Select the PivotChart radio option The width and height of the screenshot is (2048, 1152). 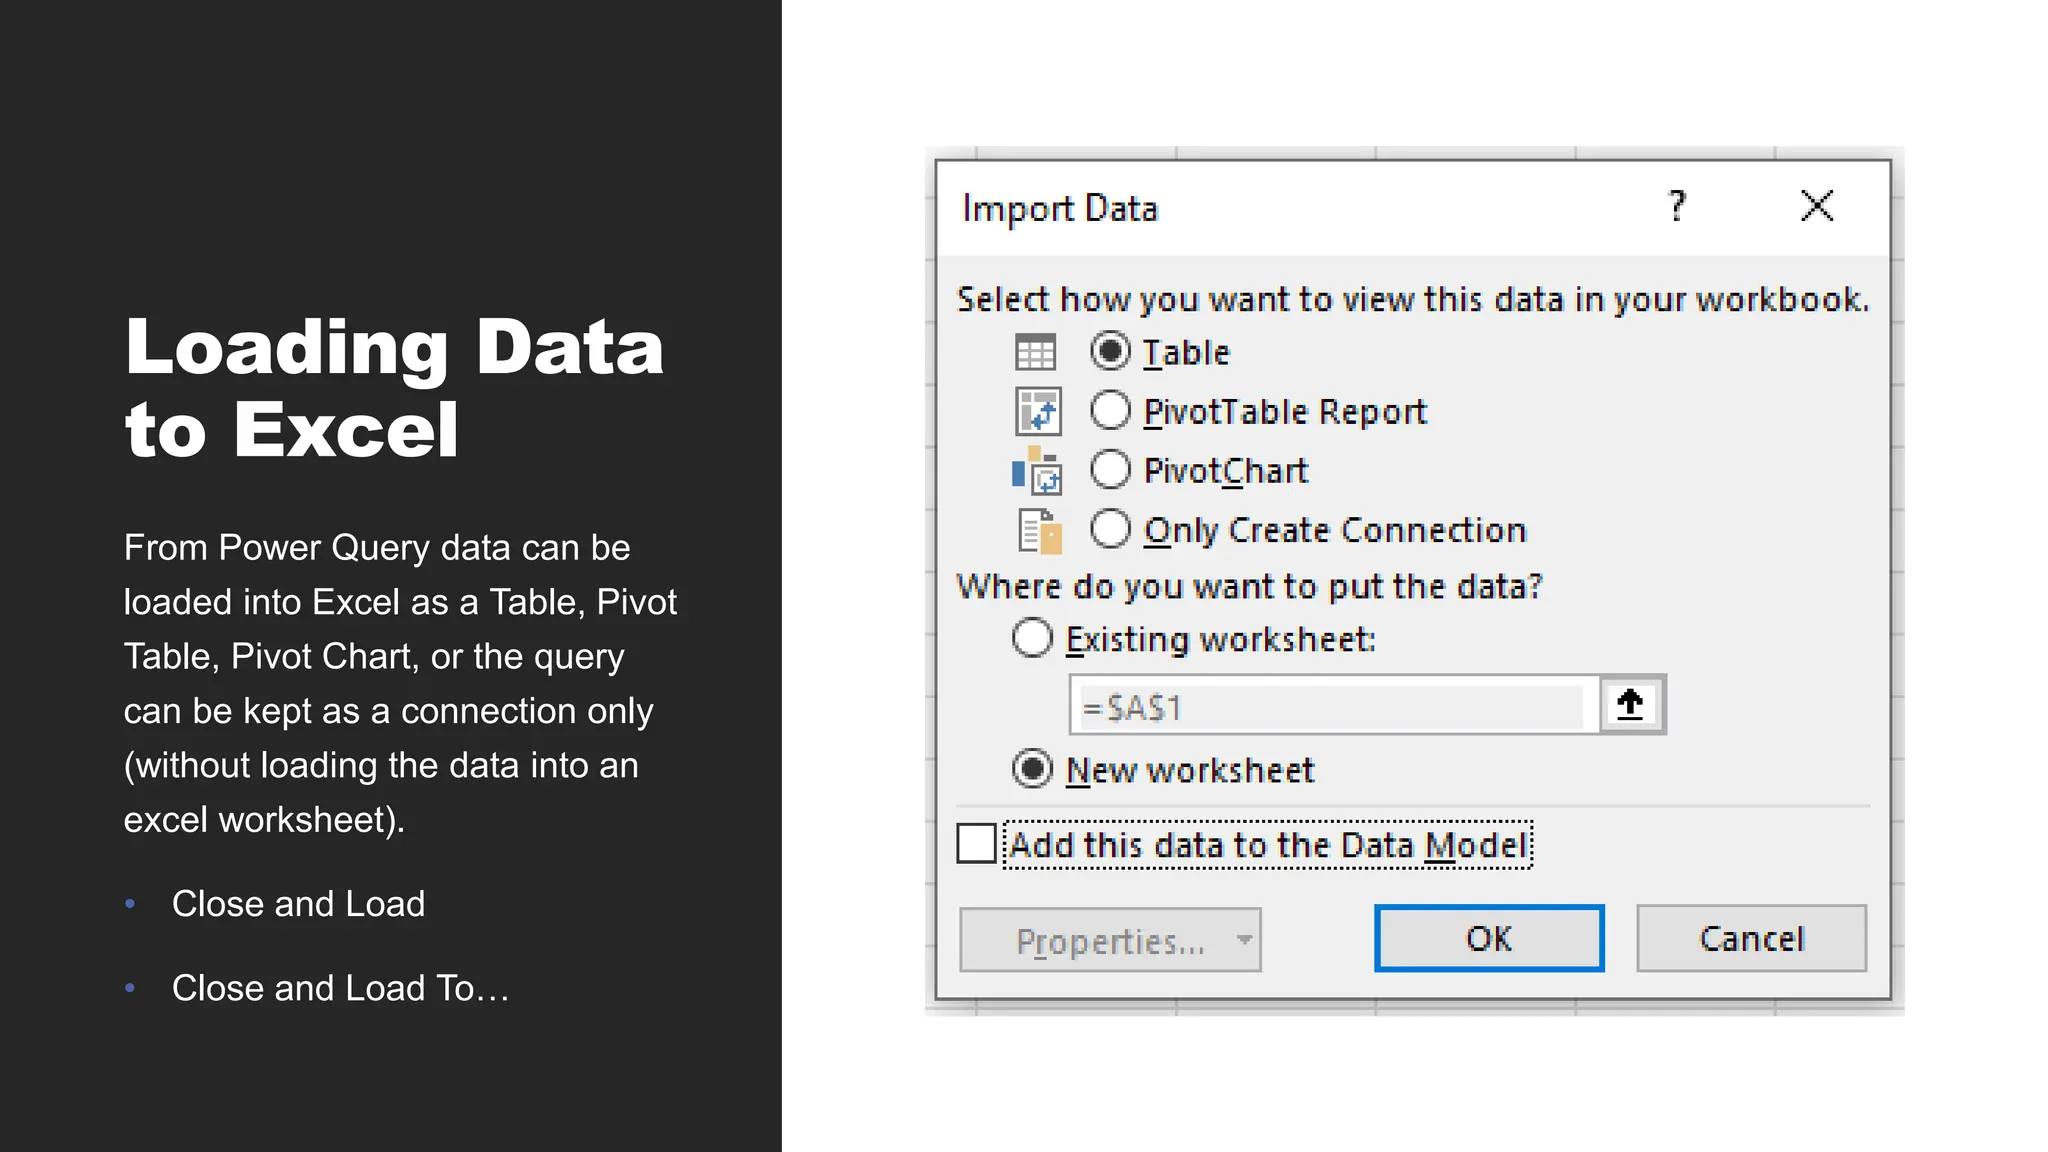coord(1110,470)
